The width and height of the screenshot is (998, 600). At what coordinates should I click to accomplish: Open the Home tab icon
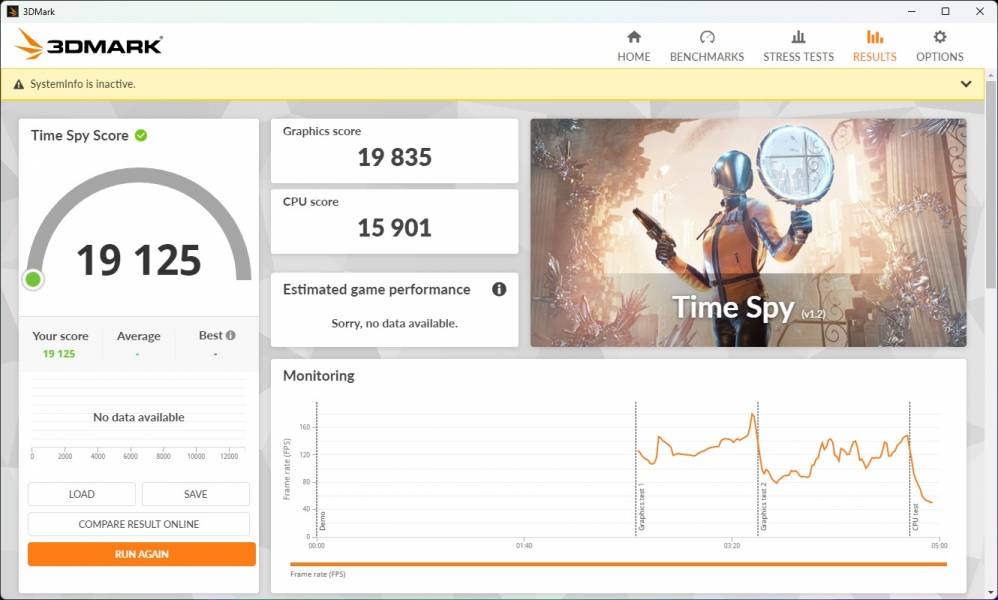point(633,37)
